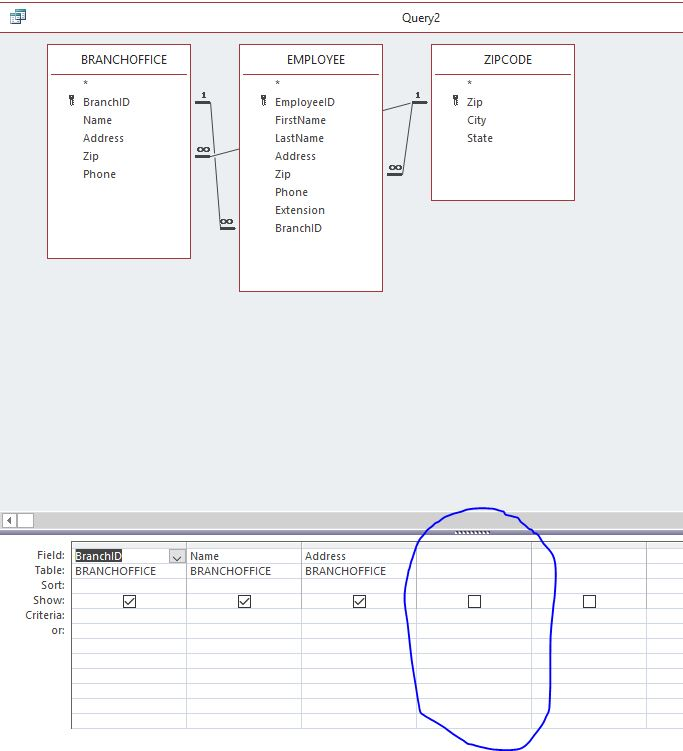Click the pane splitter grip handle
This screenshot has width=683, height=751.
coord(472,532)
